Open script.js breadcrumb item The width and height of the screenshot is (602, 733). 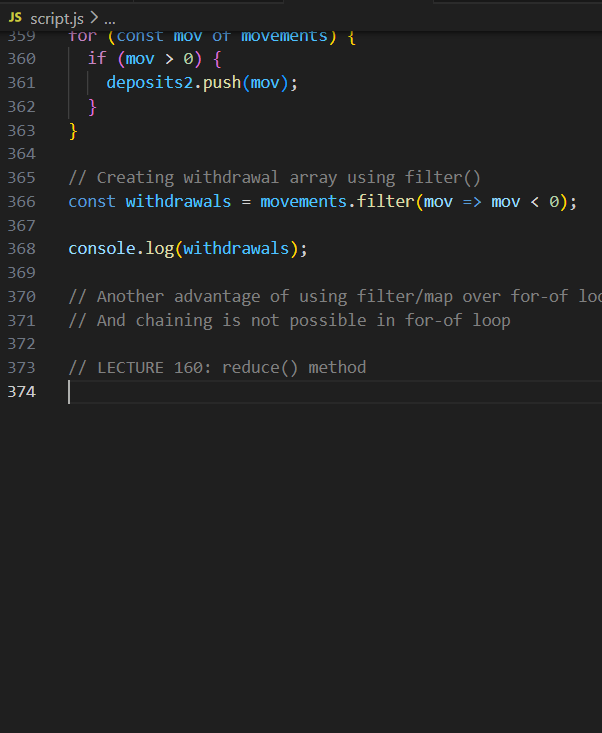(x=57, y=19)
